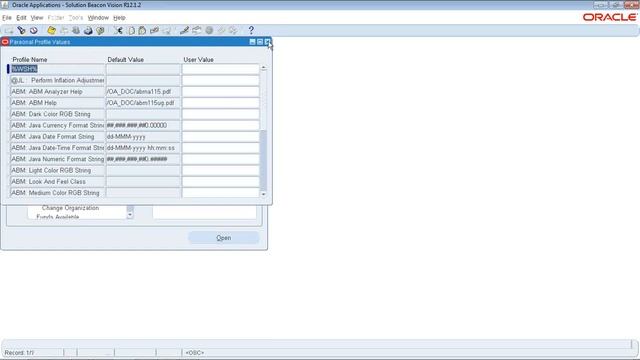Click User Value field for Dark Color RGB String

click(x=220, y=114)
